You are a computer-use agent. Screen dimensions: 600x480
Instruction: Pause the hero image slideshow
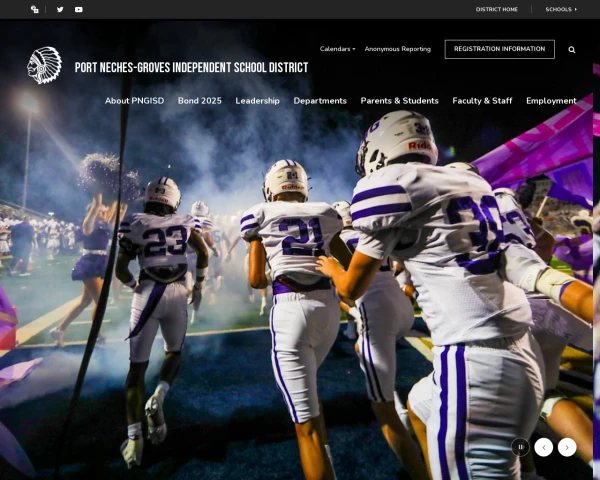click(520, 447)
